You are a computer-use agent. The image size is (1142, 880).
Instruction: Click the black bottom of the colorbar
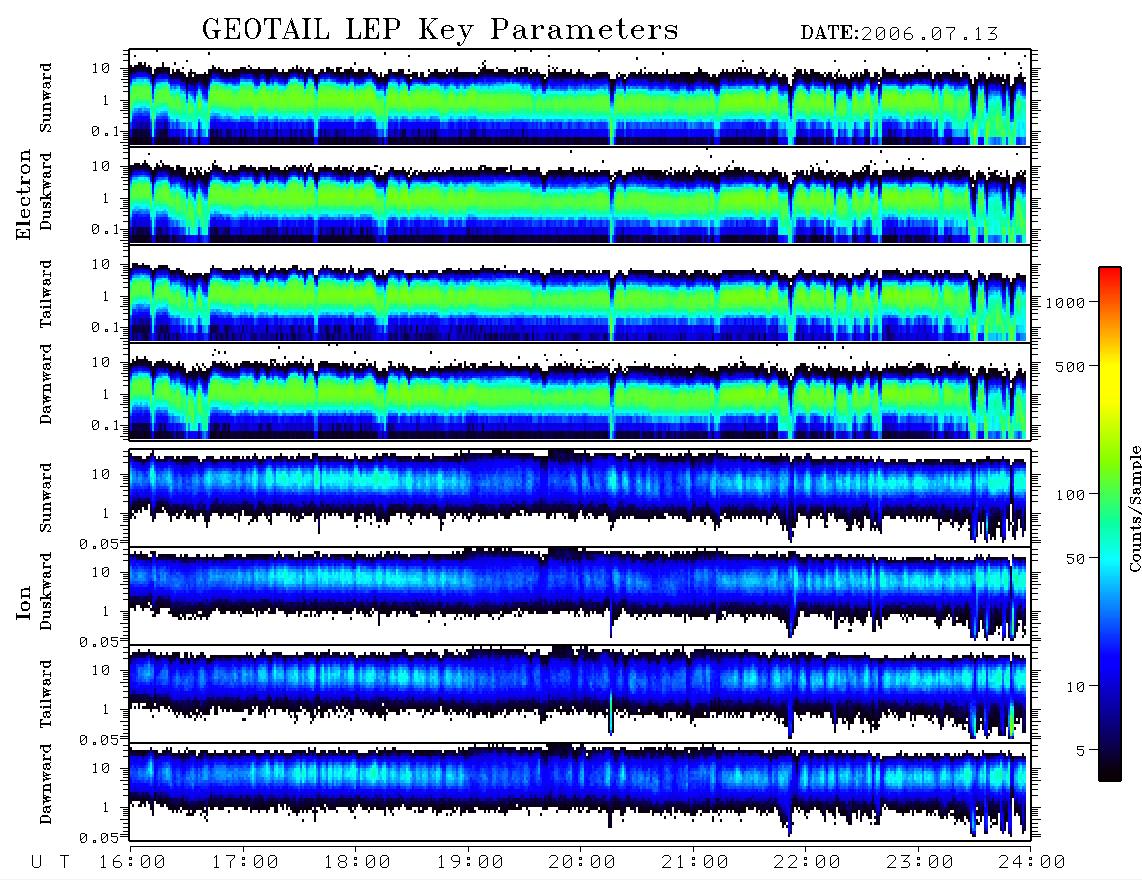point(1110,771)
